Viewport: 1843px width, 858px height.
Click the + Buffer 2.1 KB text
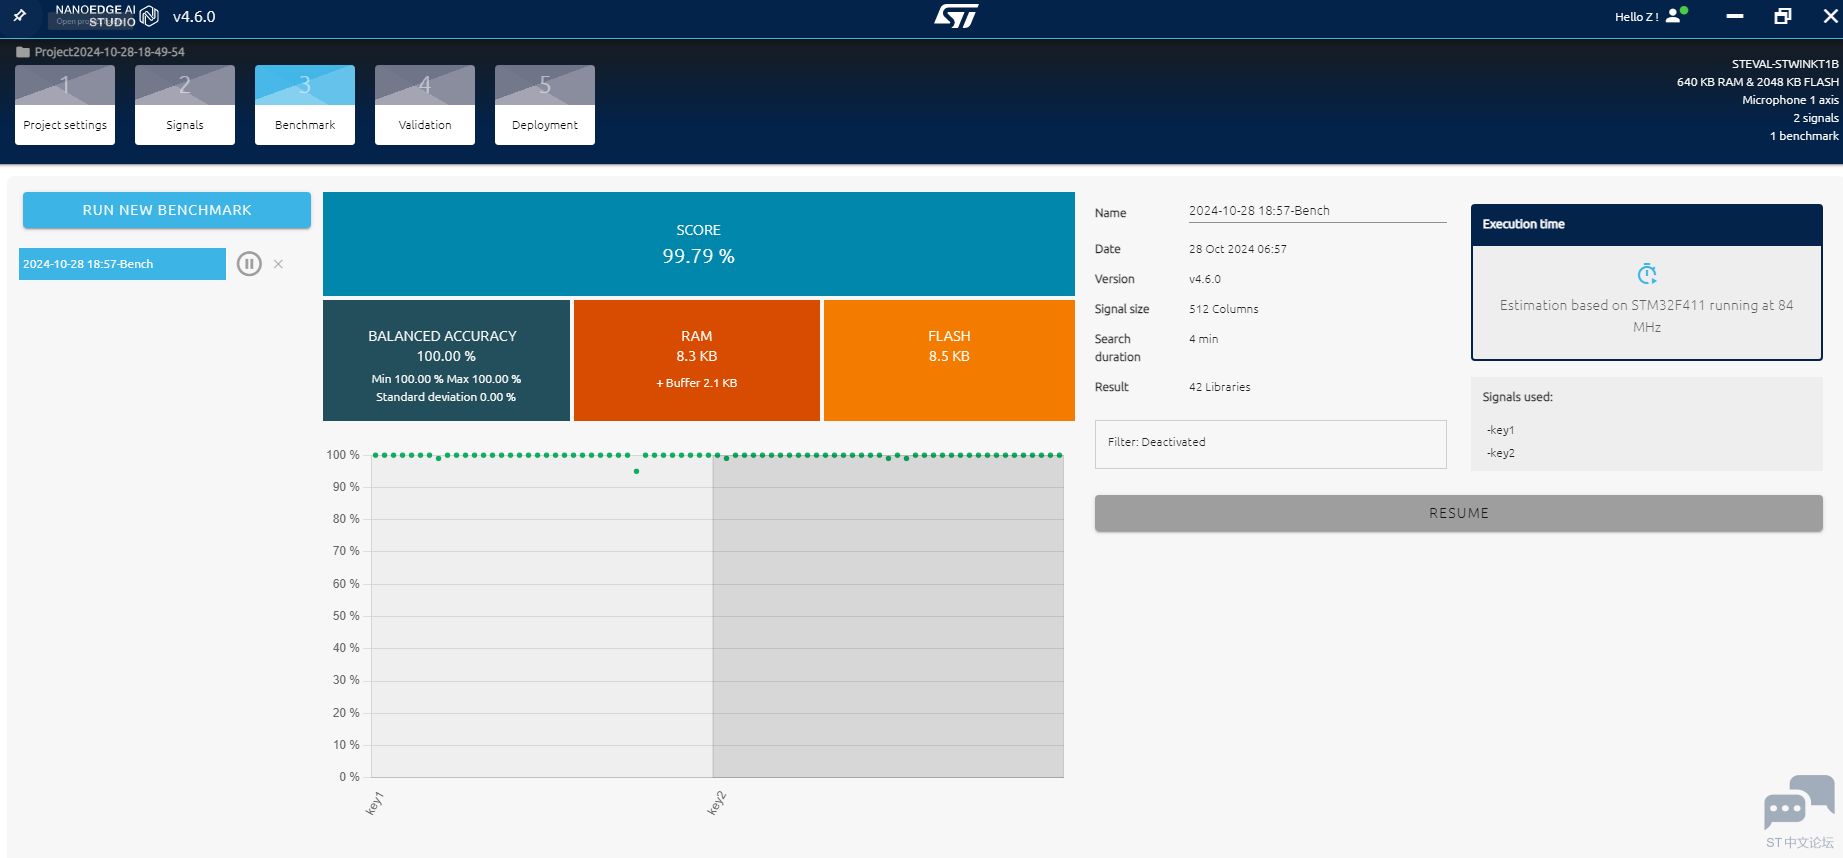tap(697, 383)
